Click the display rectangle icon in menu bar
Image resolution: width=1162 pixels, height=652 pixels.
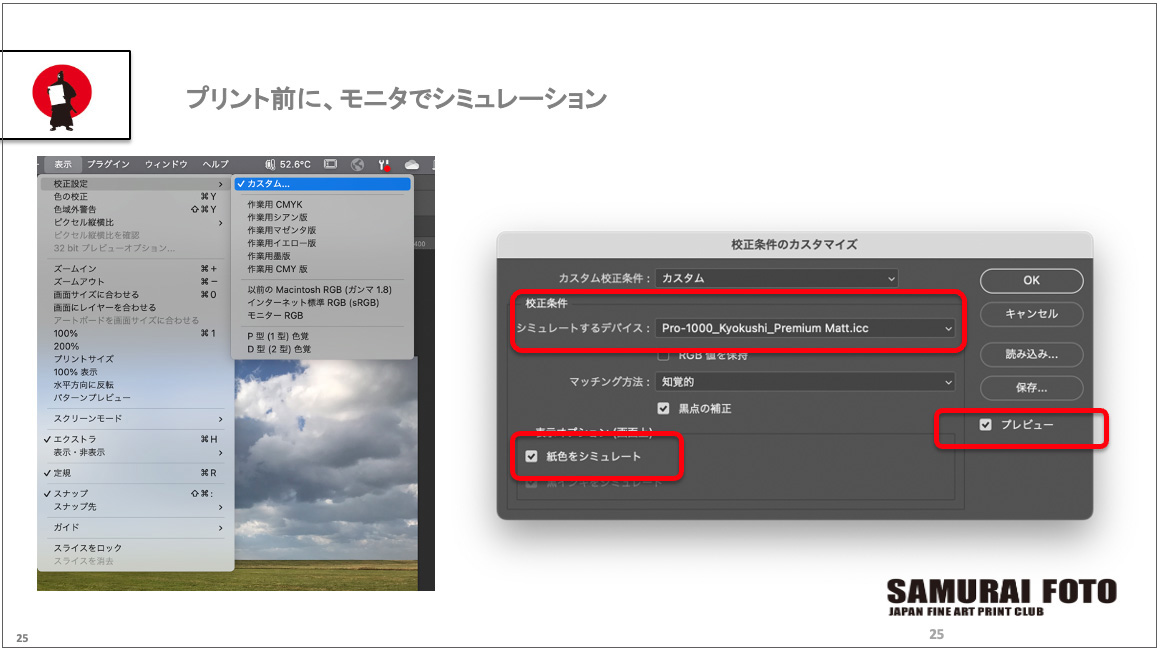331,164
